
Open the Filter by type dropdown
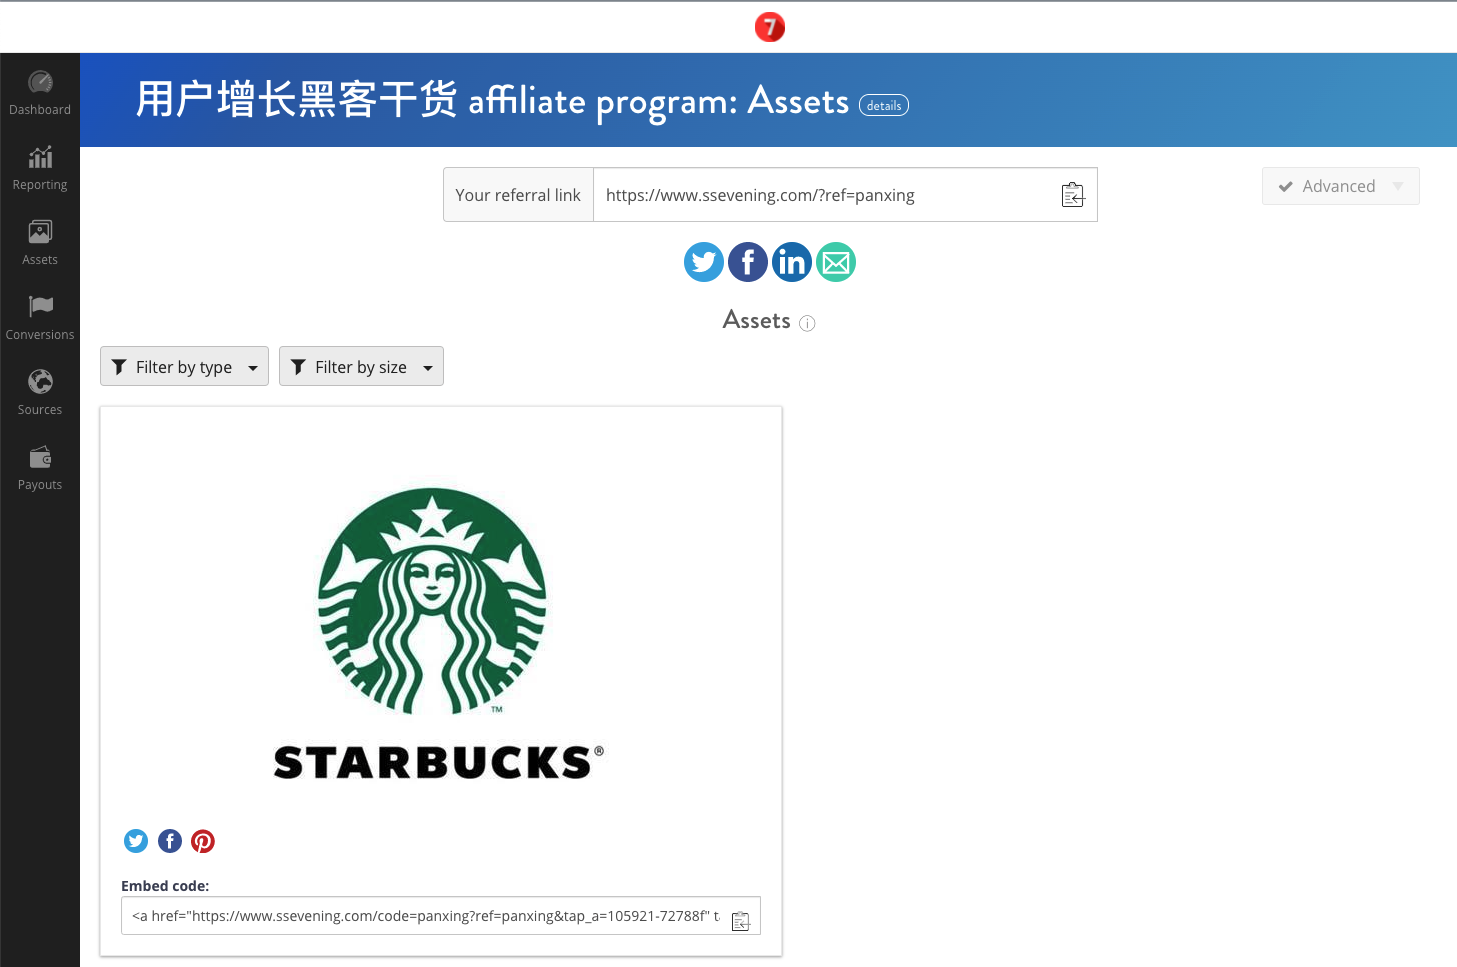tap(184, 366)
